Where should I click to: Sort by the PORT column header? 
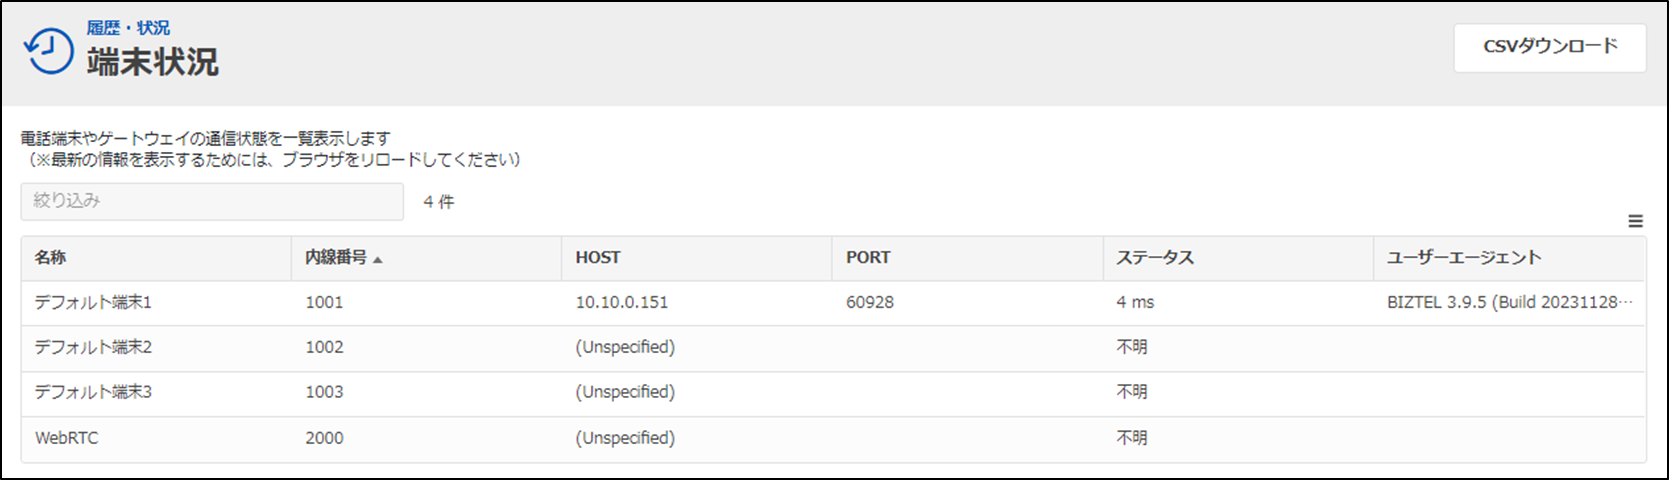(x=868, y=258)
